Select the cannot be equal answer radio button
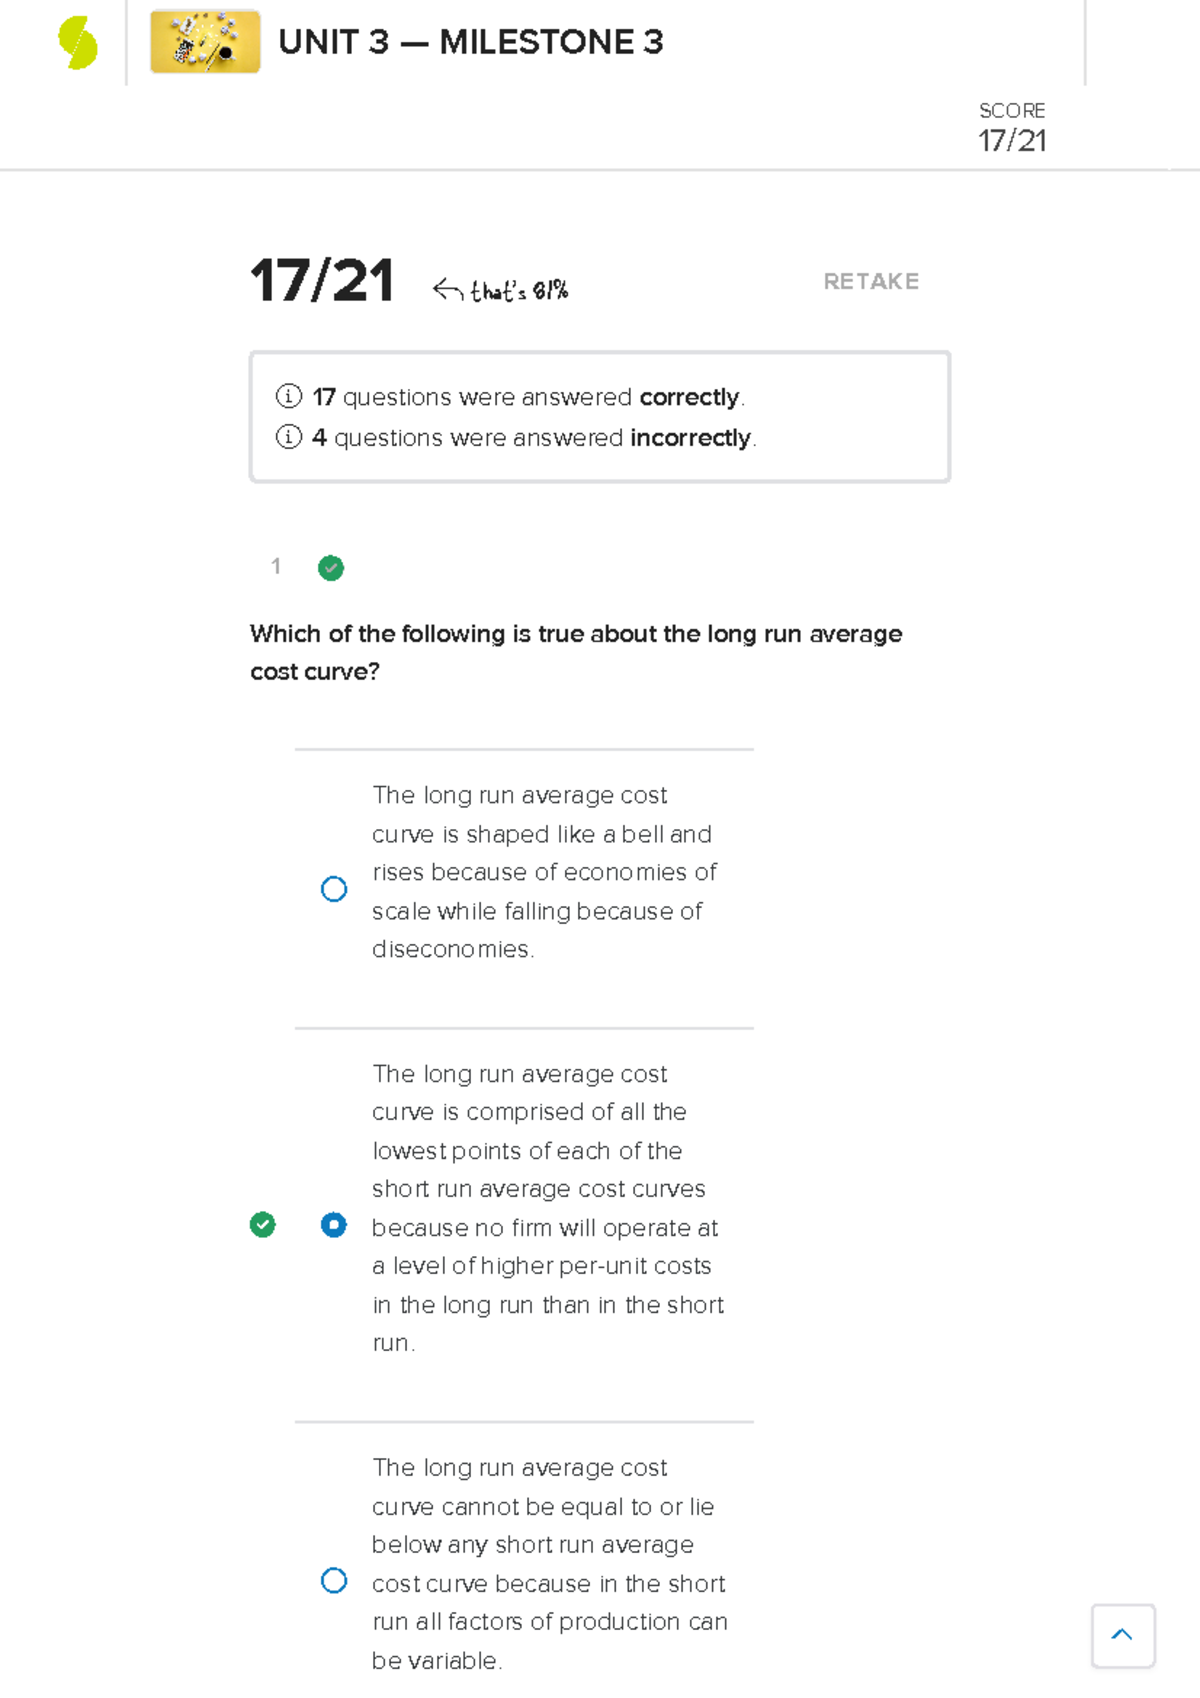The height and width of the screenshot is (1698, 1200). 334,1581
